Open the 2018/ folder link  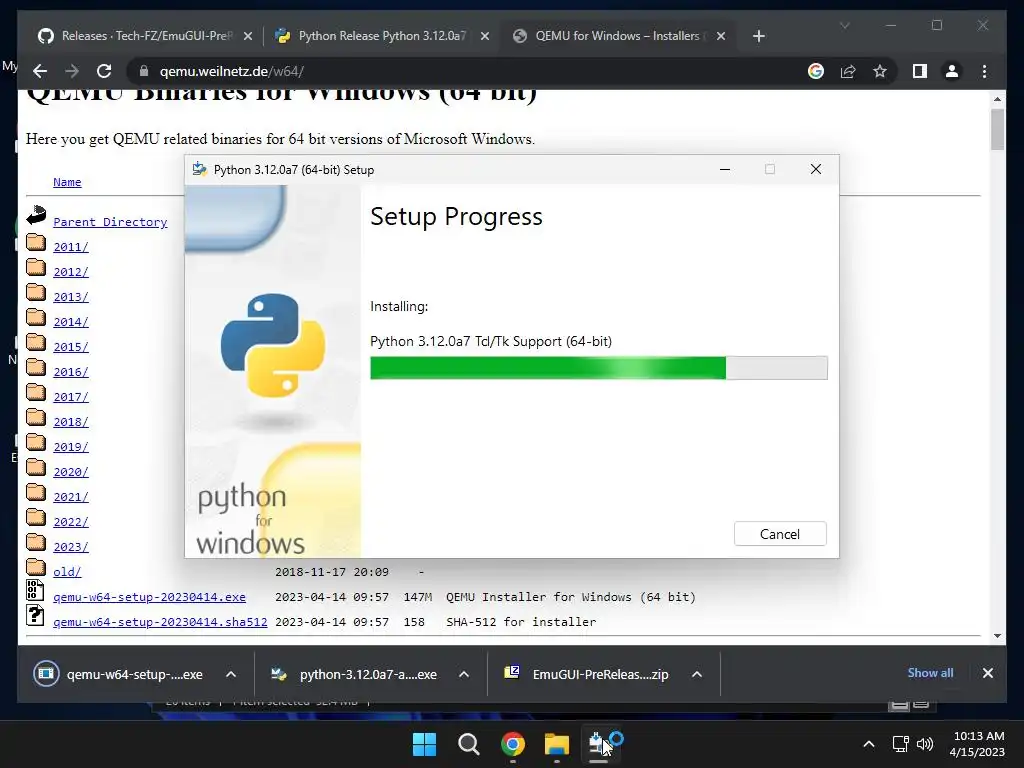tap(71, 422)
